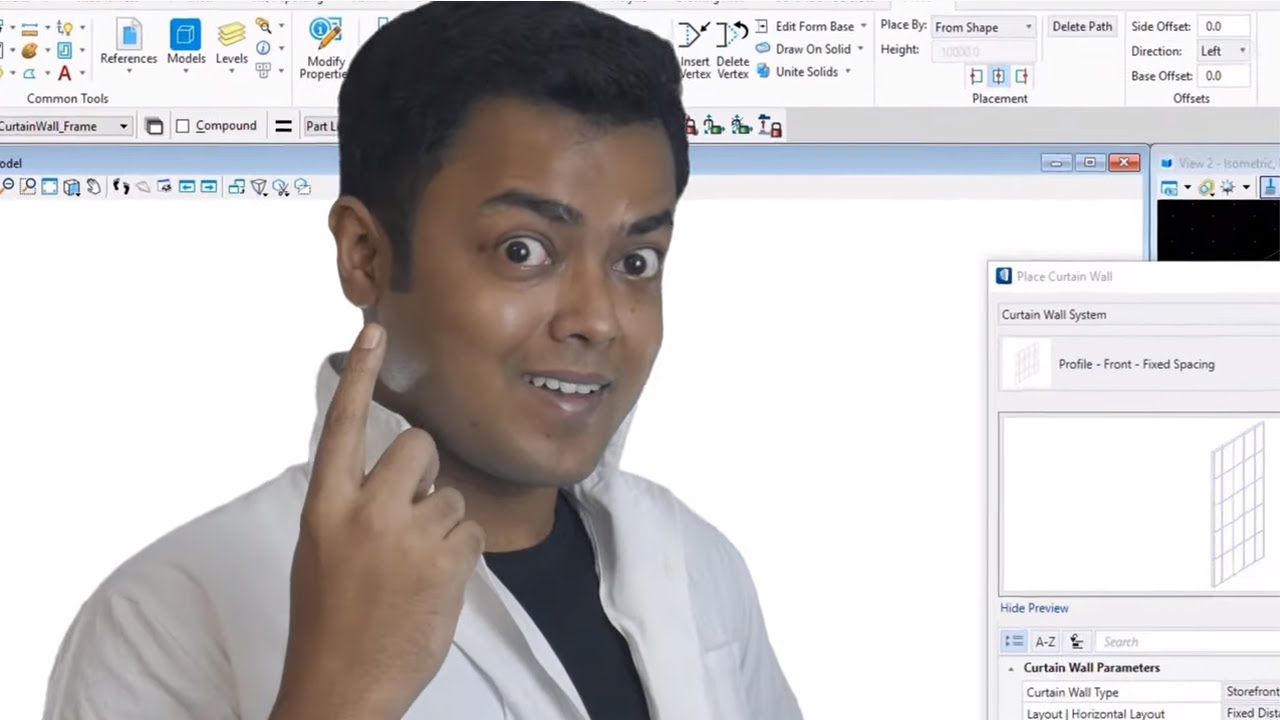This screenshot has width=1280, height=720.
Task: Select the Delete Vertex tool
Action: pos(733,48)
